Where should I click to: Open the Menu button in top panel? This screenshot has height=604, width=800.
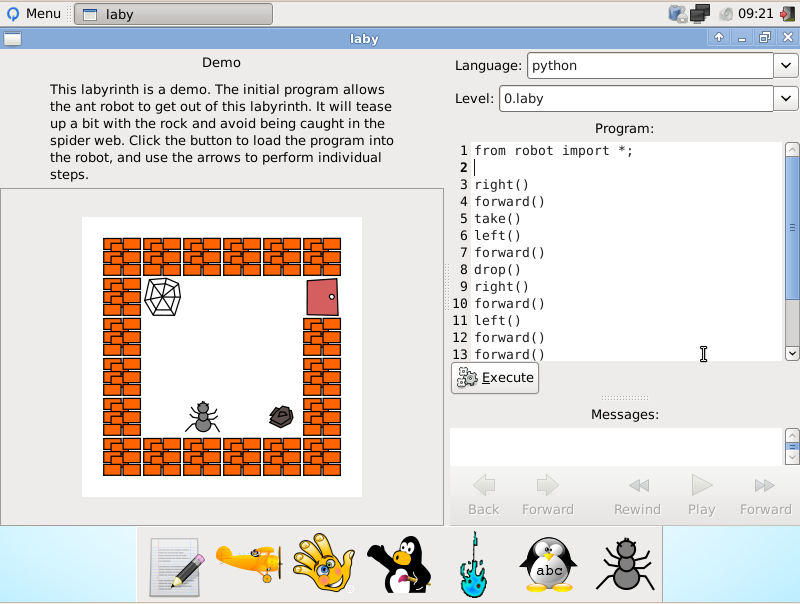(x=34, y=14)
